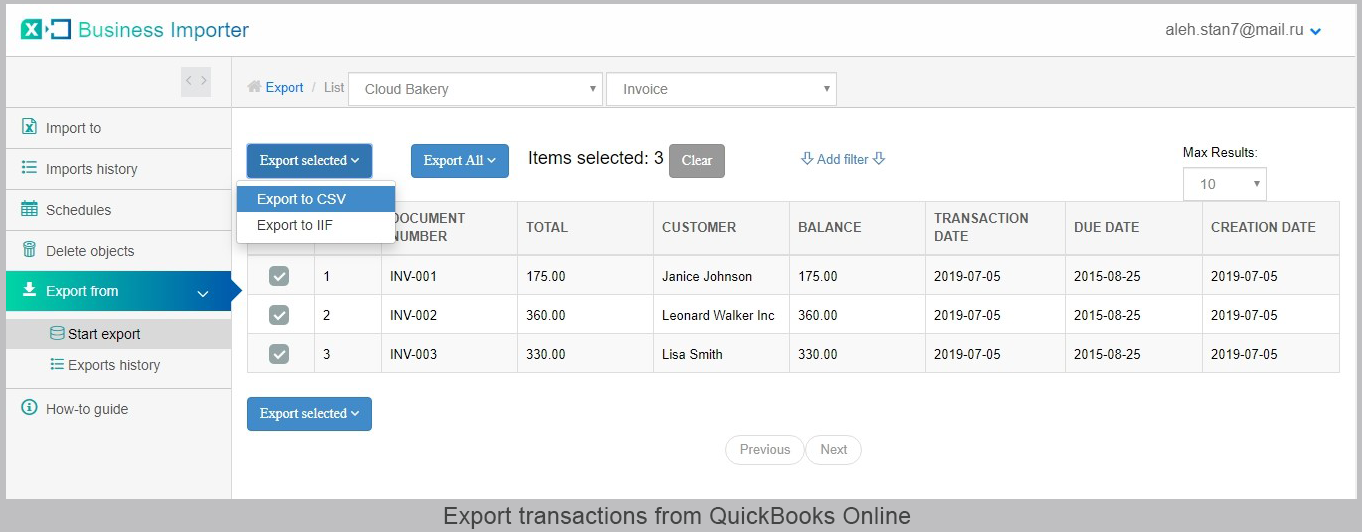Uncheck the checkbox for INV-002 row
The height and width of the screenshot is (532, 1362).
pos(279,315)
